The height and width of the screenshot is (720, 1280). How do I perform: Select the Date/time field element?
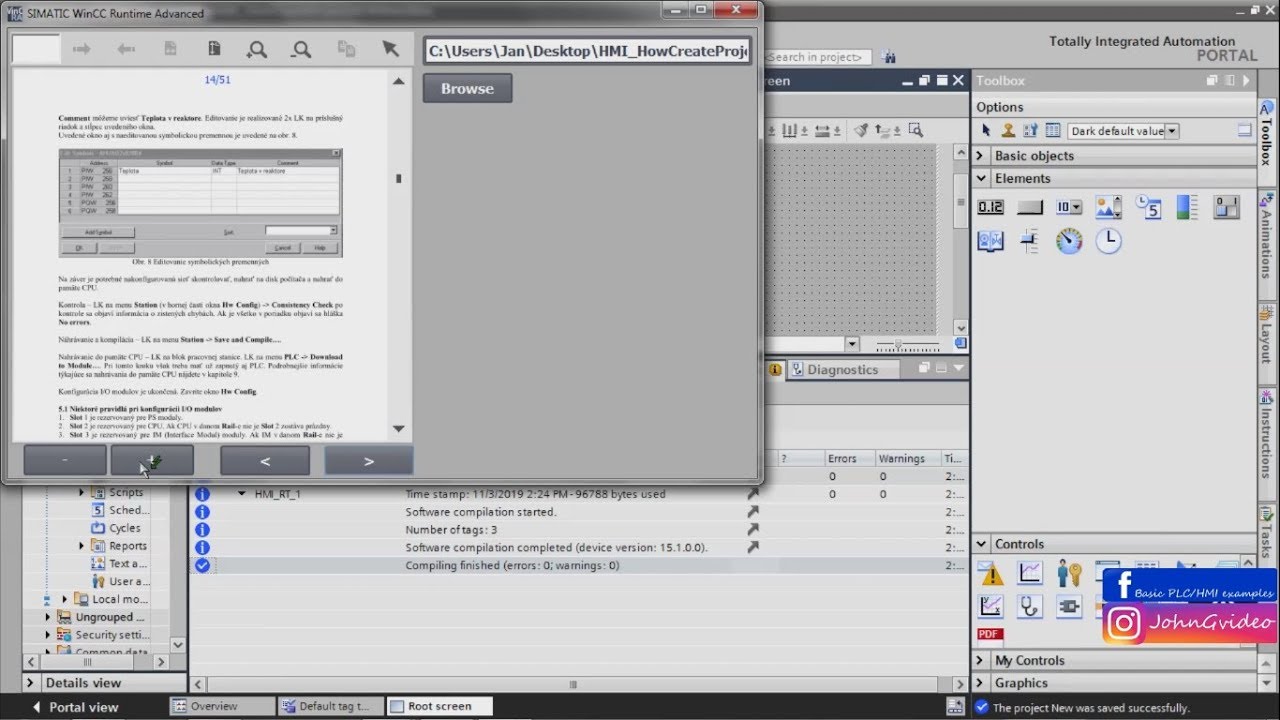click(1148, 207)
